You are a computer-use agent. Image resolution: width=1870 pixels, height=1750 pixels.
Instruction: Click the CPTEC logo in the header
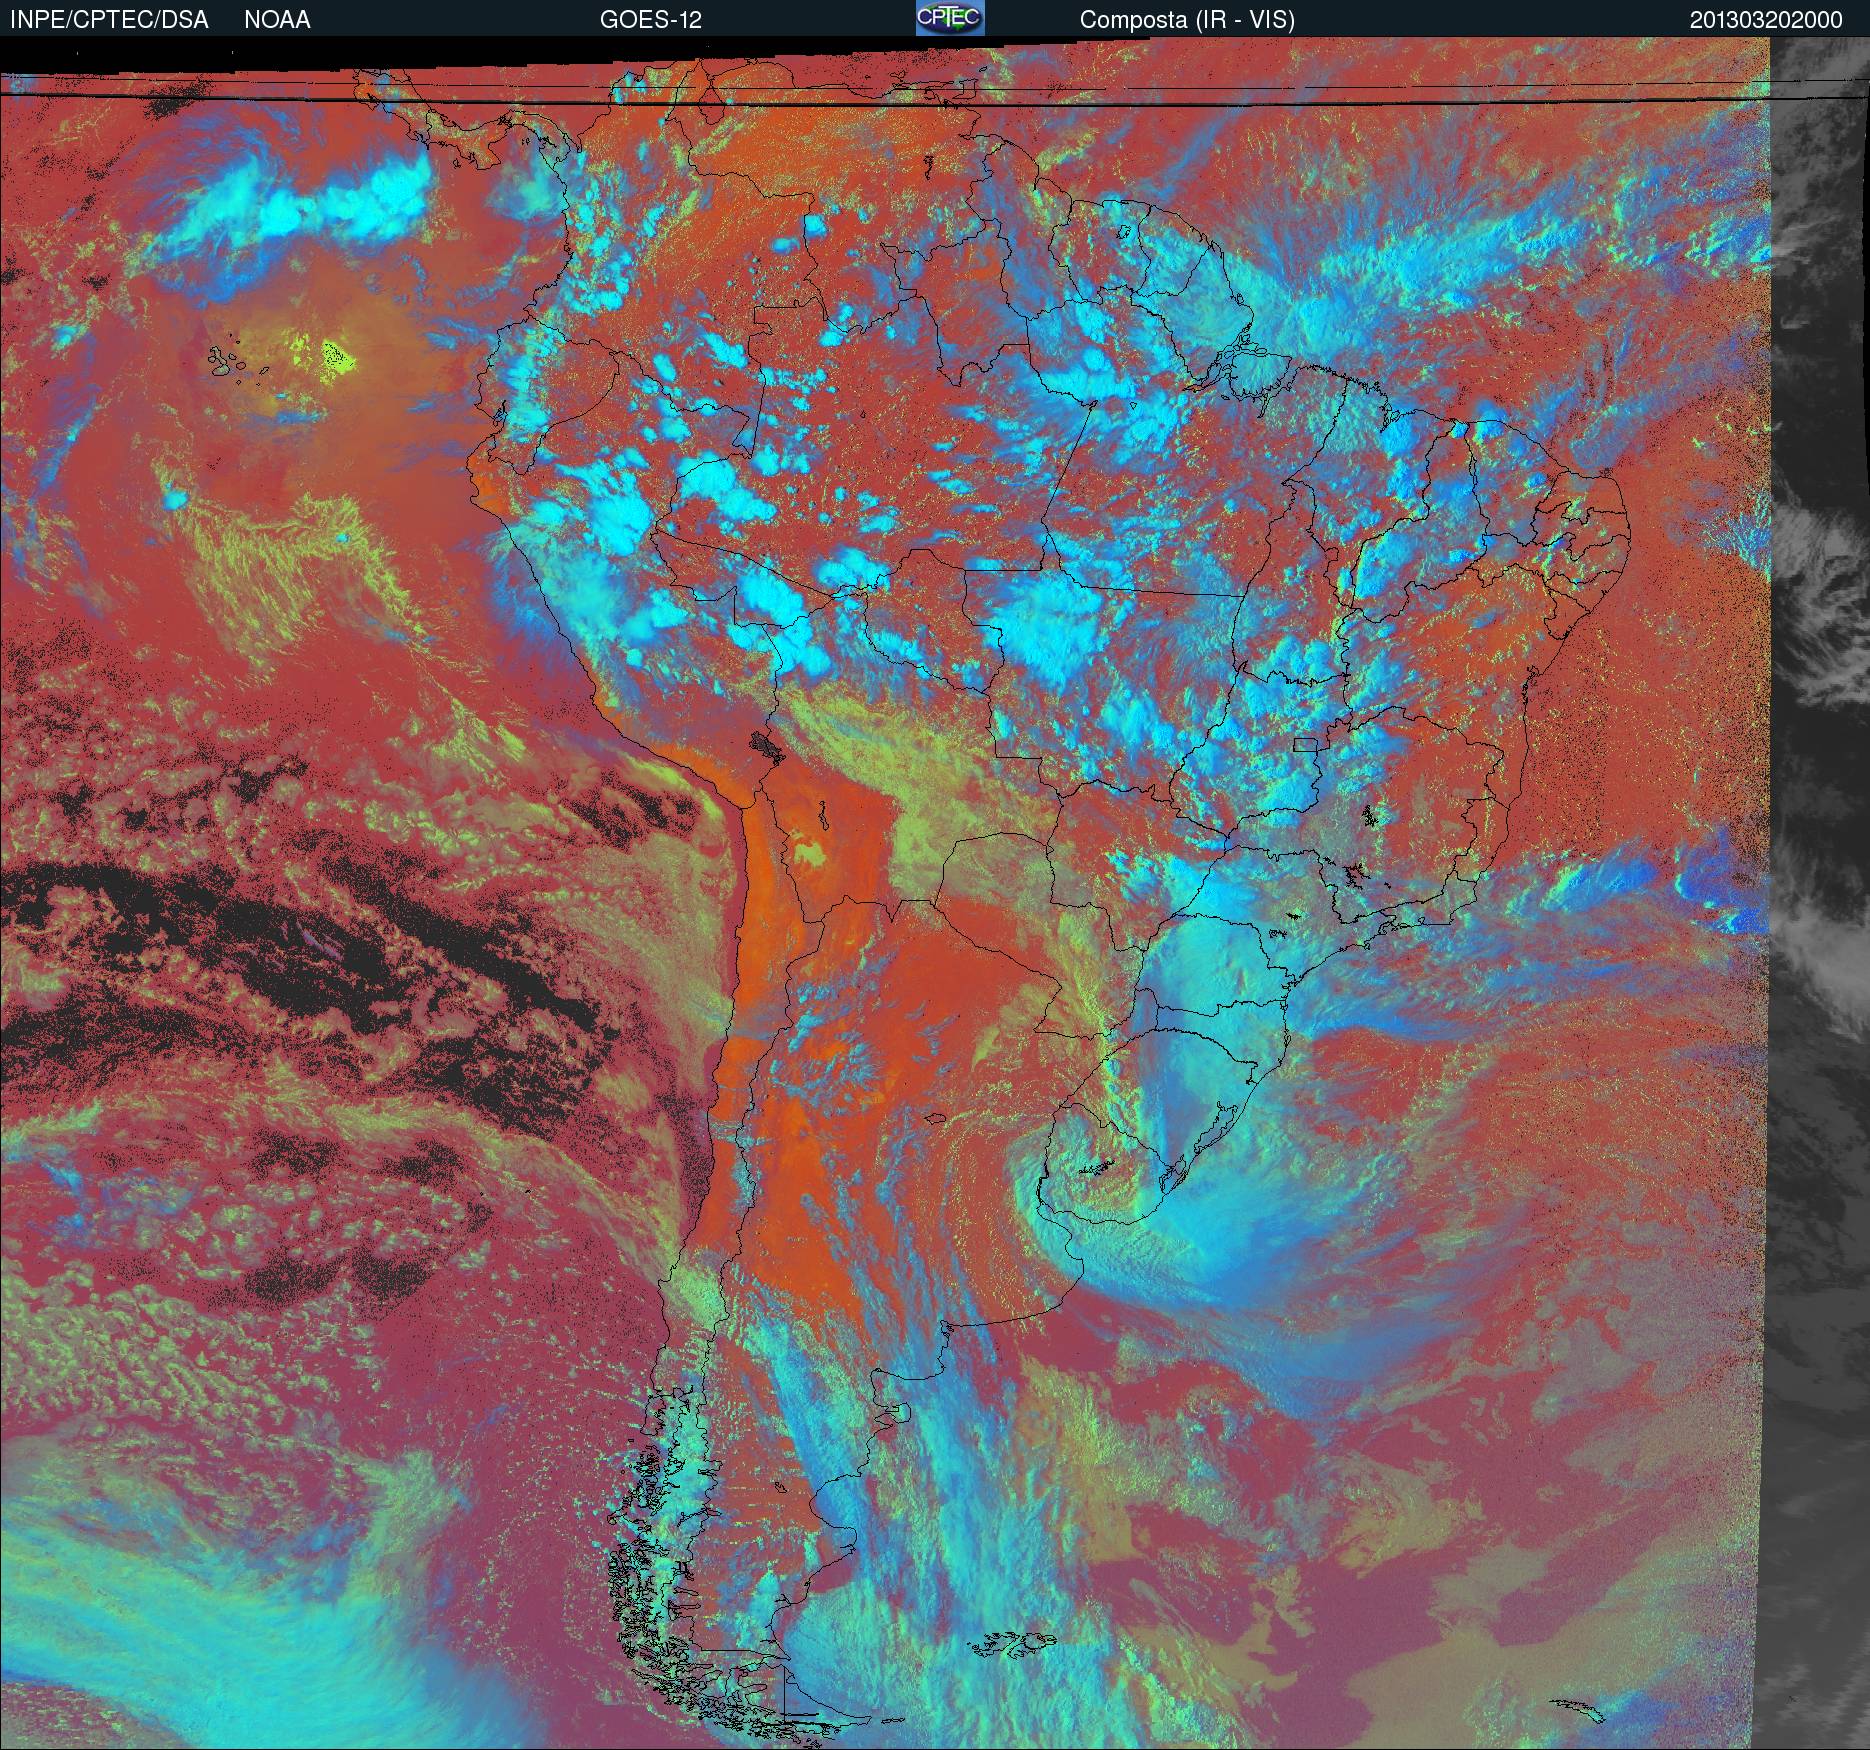[950, 18]
